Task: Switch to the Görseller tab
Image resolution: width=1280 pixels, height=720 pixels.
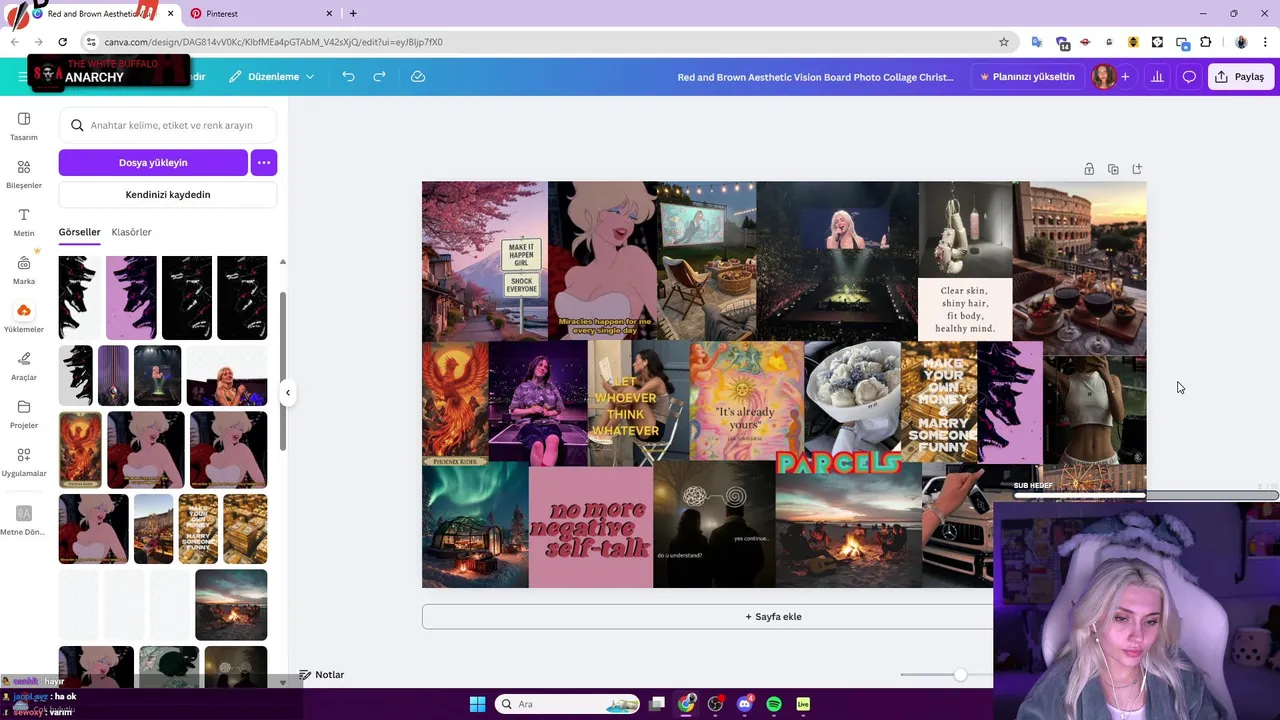Action: [x=79, y=232]
